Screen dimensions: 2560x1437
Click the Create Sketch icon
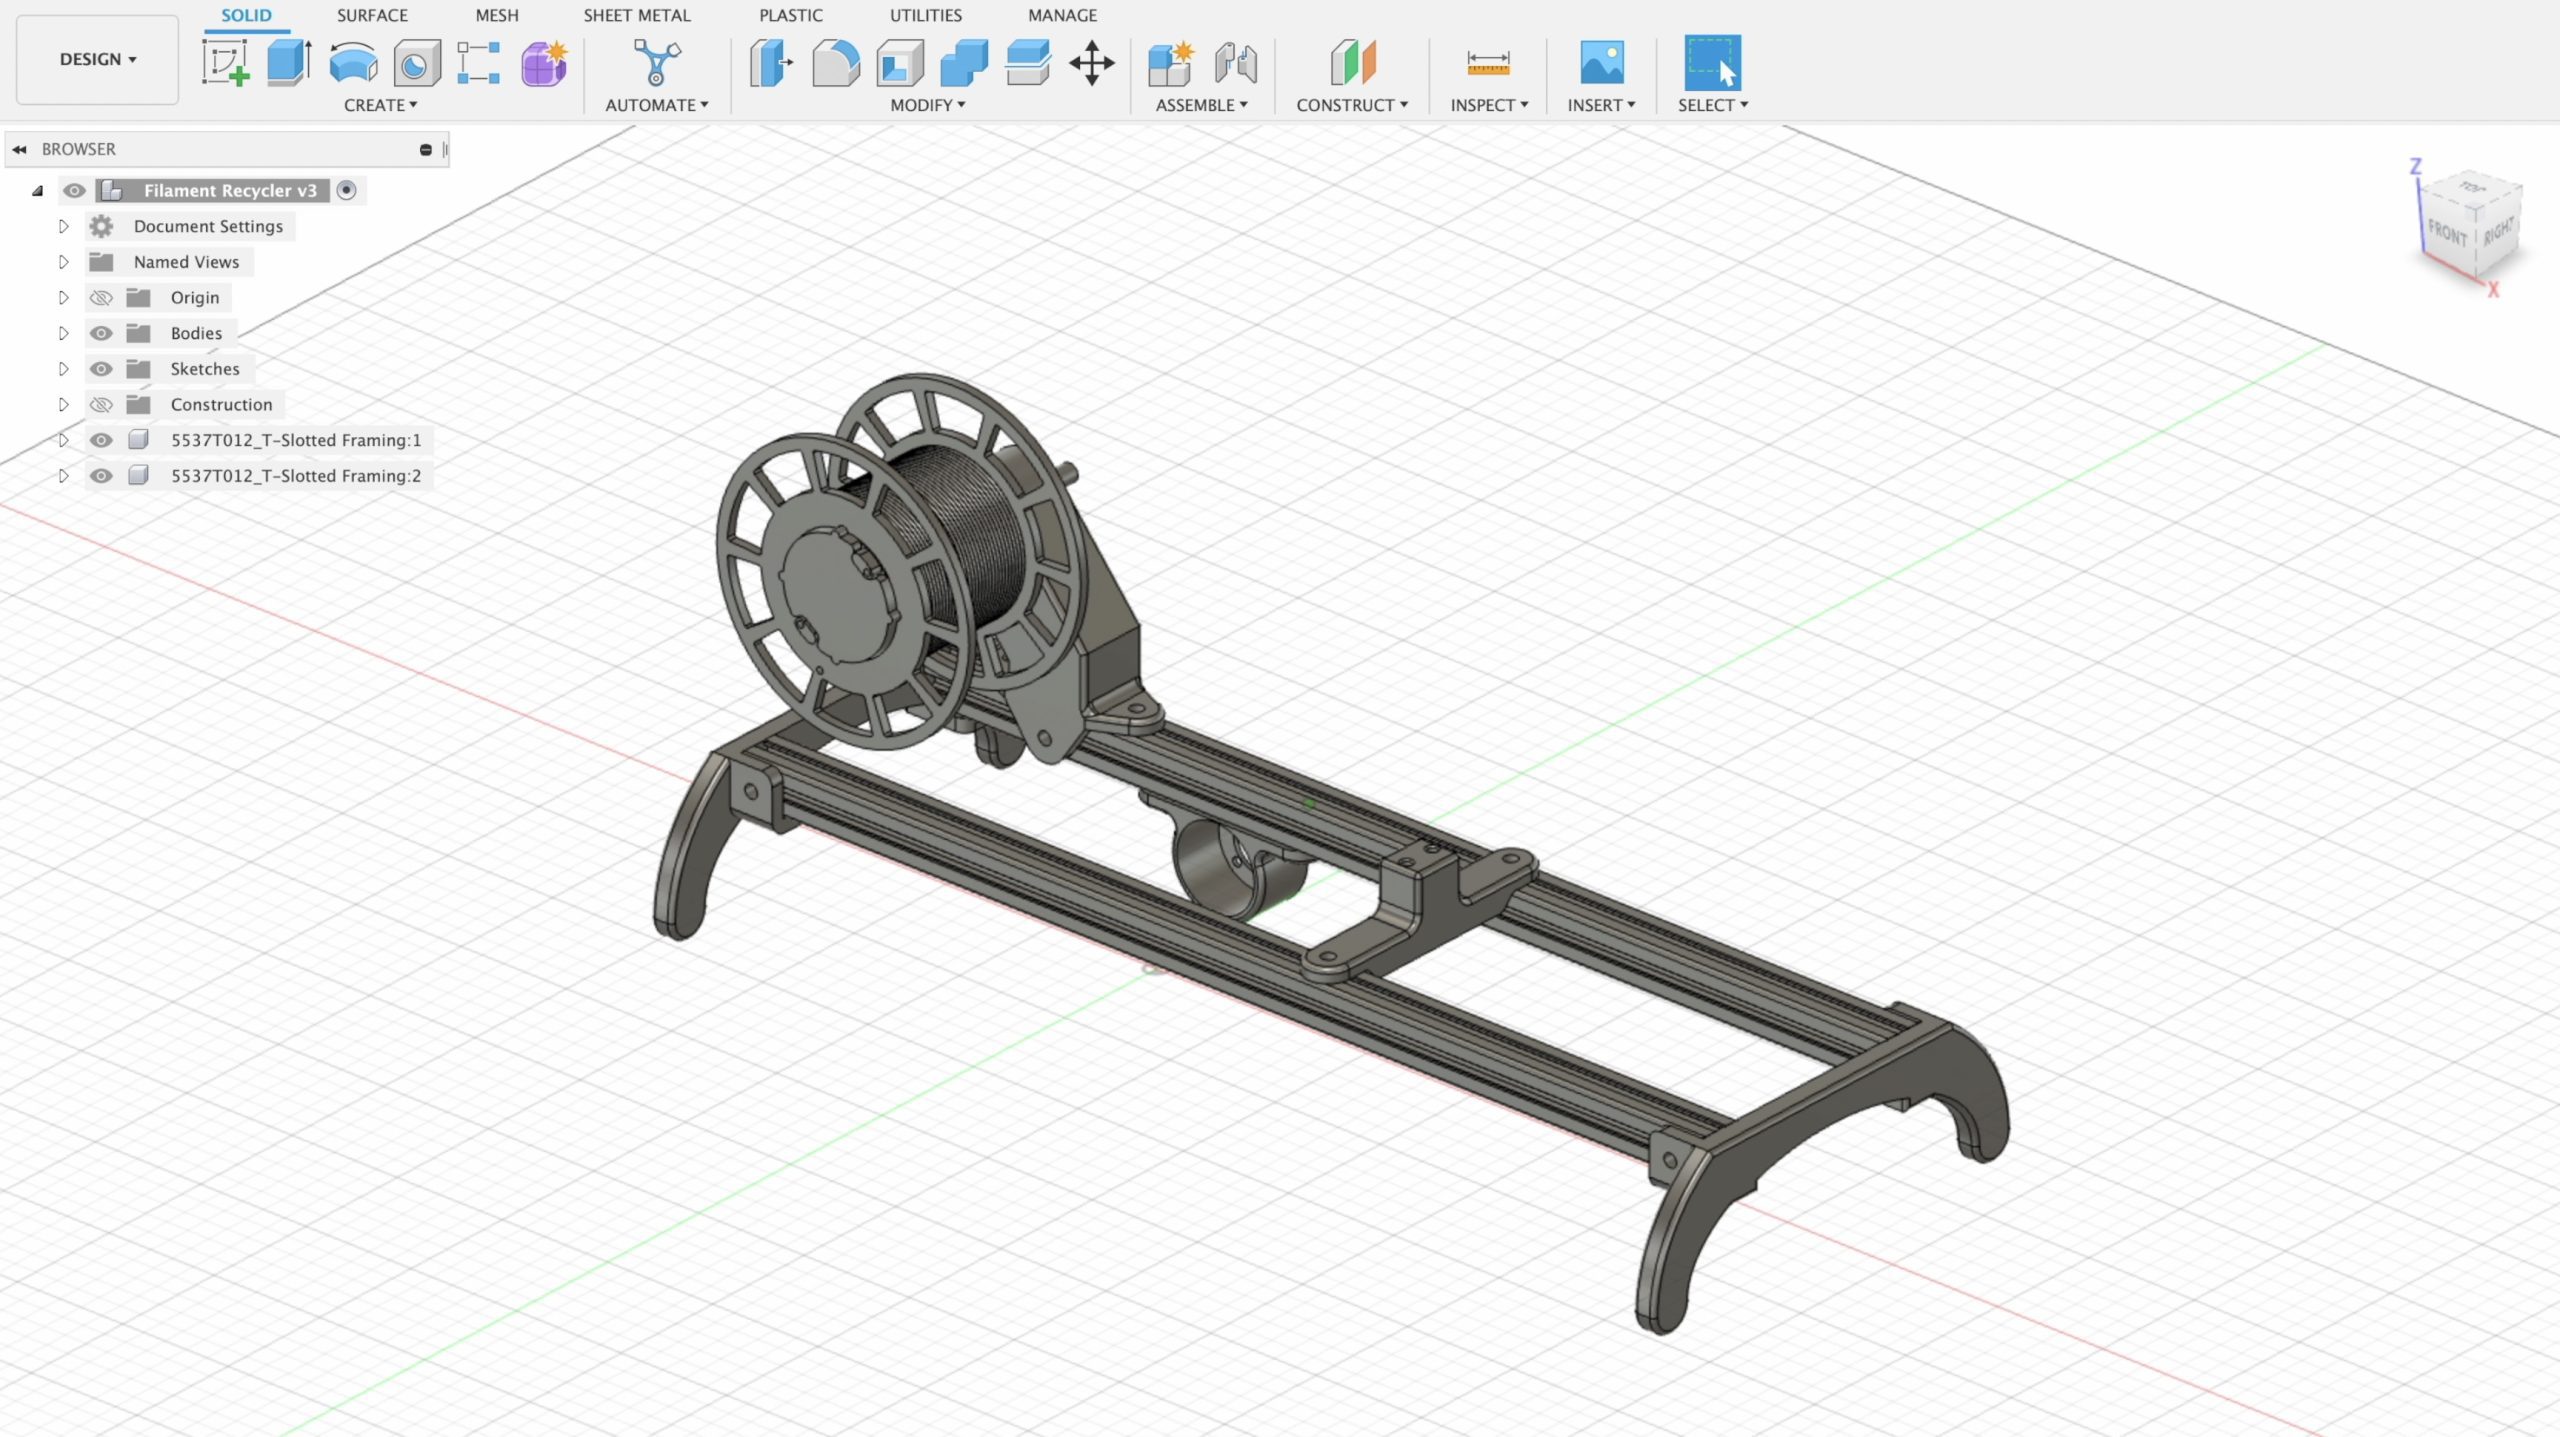pos(225,63)
